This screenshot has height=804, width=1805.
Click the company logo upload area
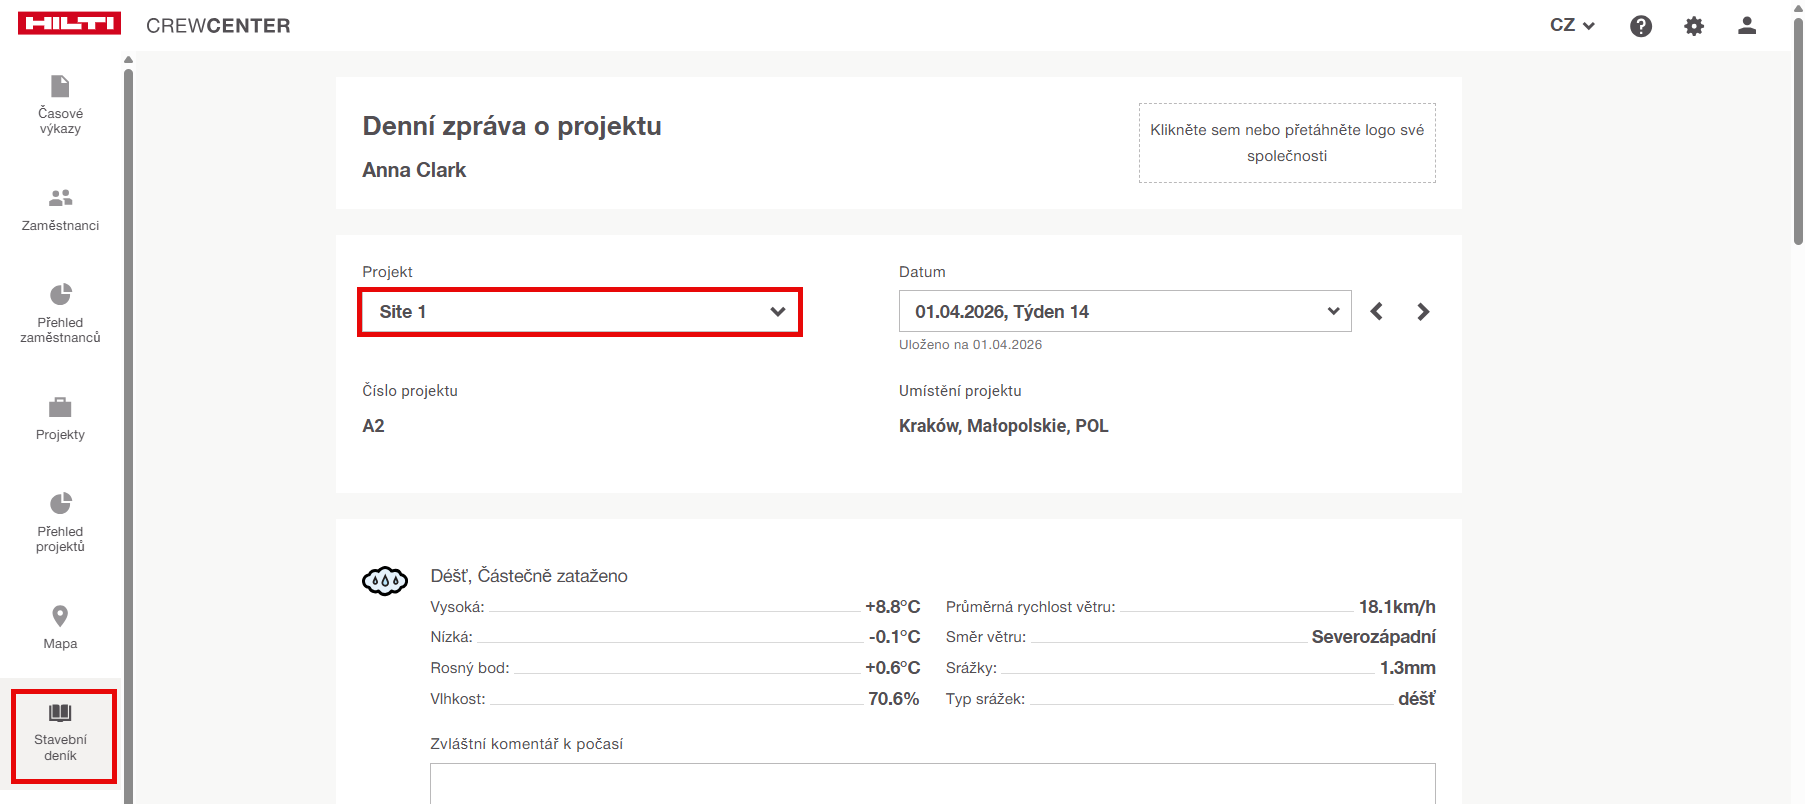pos(1286,143)
